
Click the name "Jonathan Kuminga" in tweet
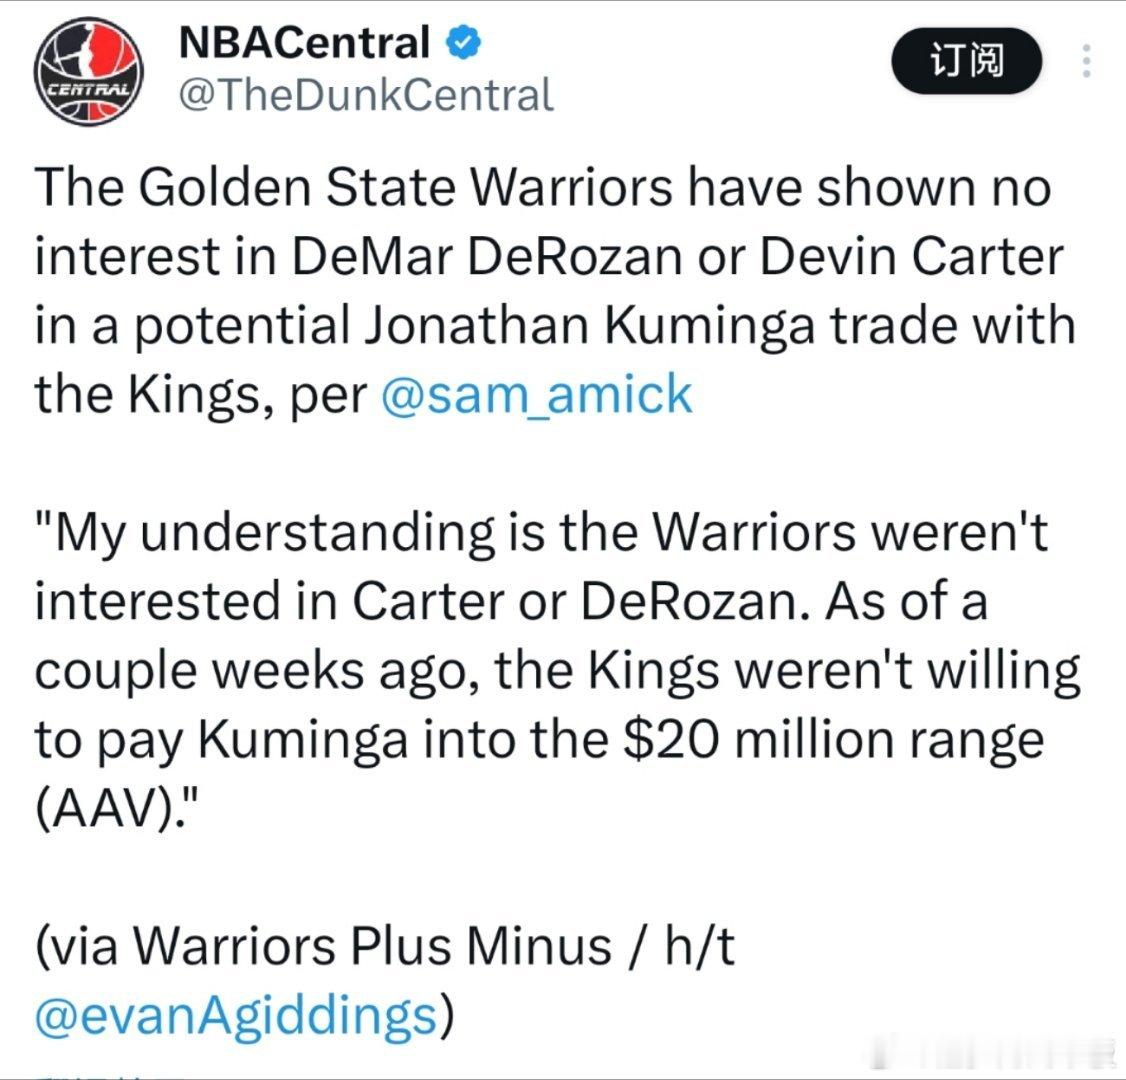[x=590, y=325]
